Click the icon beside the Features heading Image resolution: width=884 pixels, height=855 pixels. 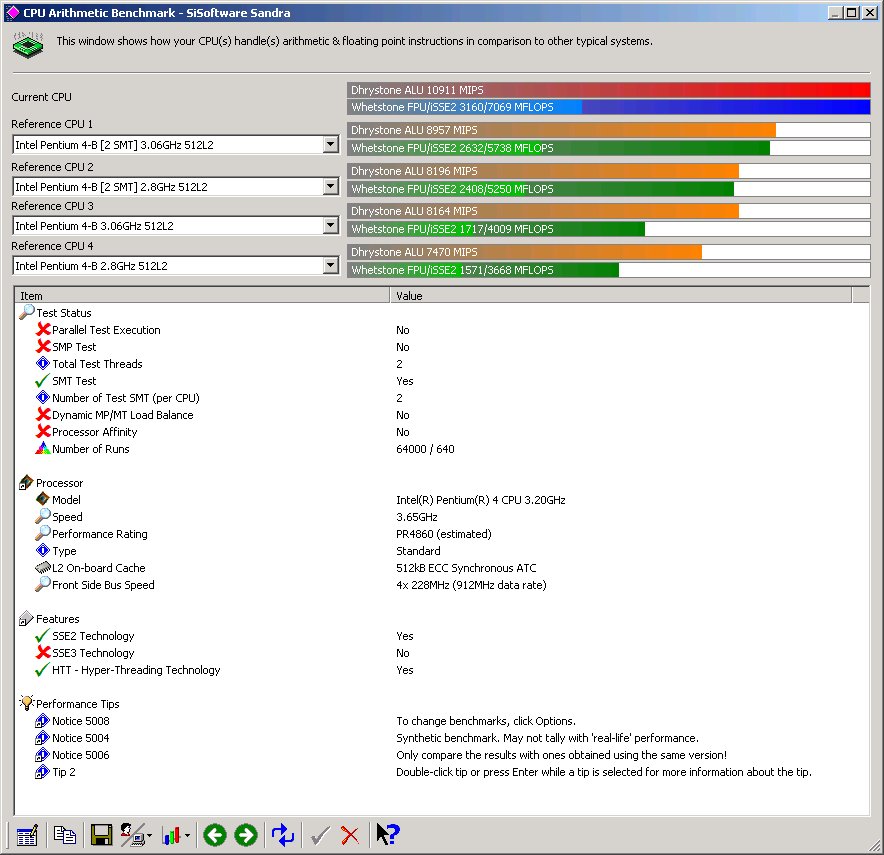(x=26, y=618)
